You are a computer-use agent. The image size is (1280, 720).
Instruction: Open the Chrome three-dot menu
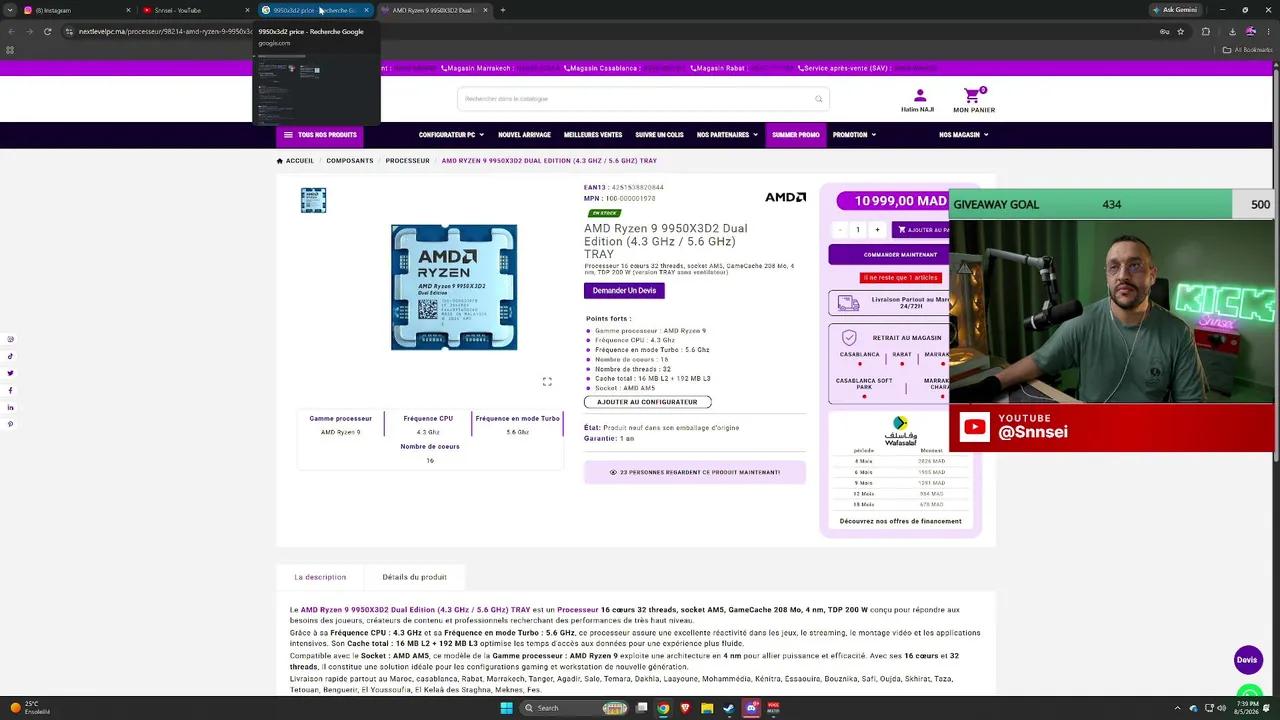click(x=1270, y=31)
